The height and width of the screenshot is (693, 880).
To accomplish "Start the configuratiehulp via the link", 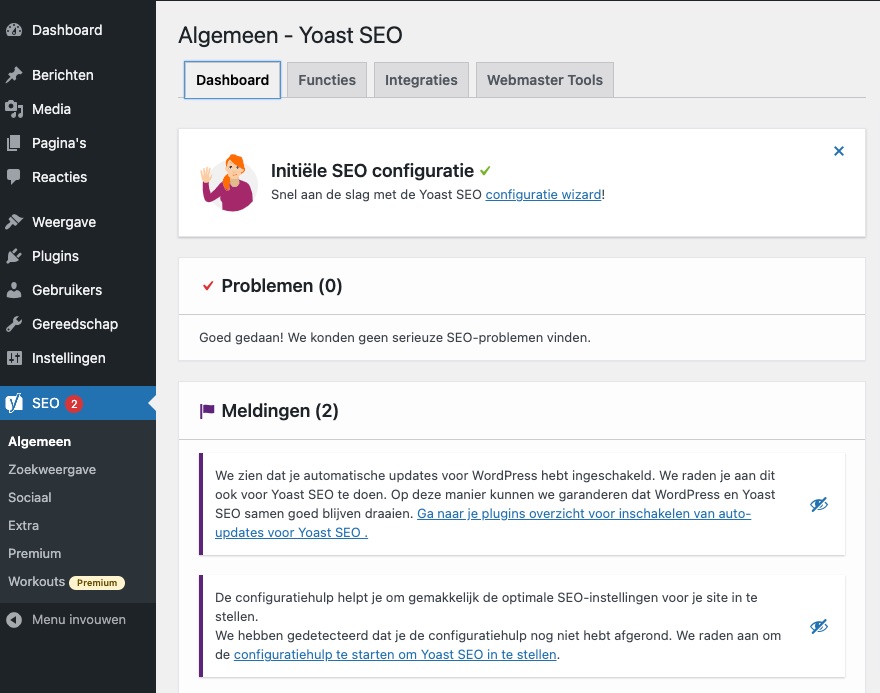I will (394, 655).
